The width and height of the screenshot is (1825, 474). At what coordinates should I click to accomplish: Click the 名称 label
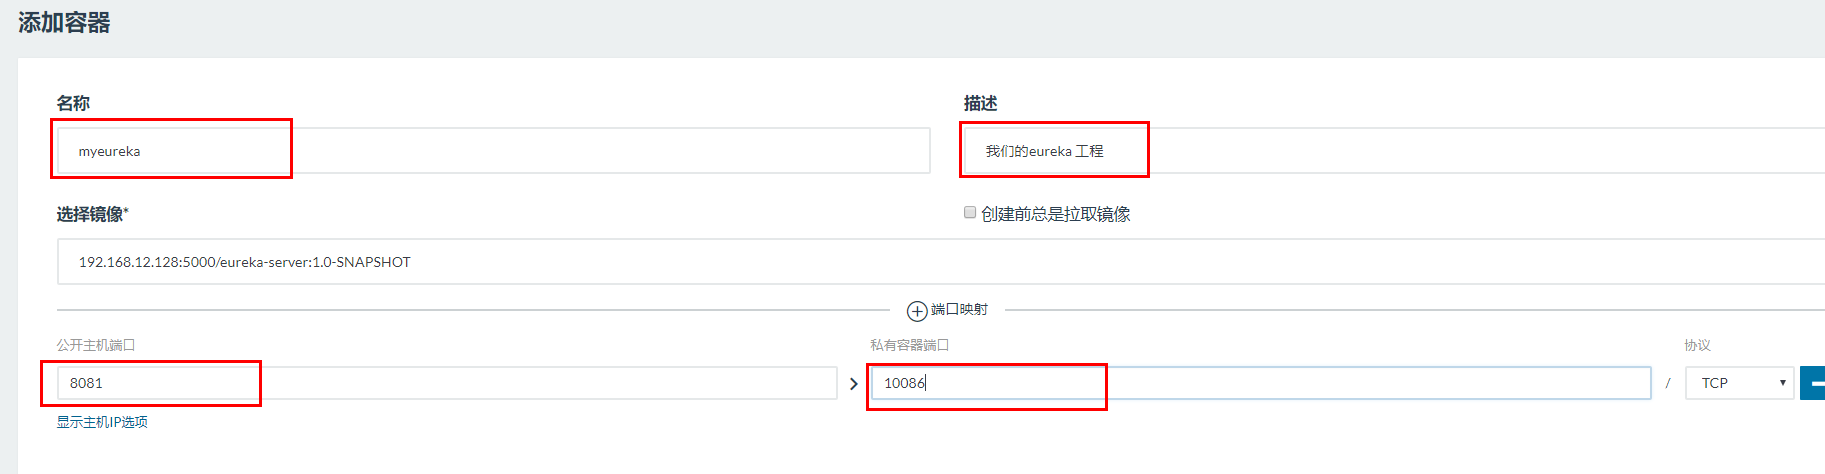click(73, 103)
